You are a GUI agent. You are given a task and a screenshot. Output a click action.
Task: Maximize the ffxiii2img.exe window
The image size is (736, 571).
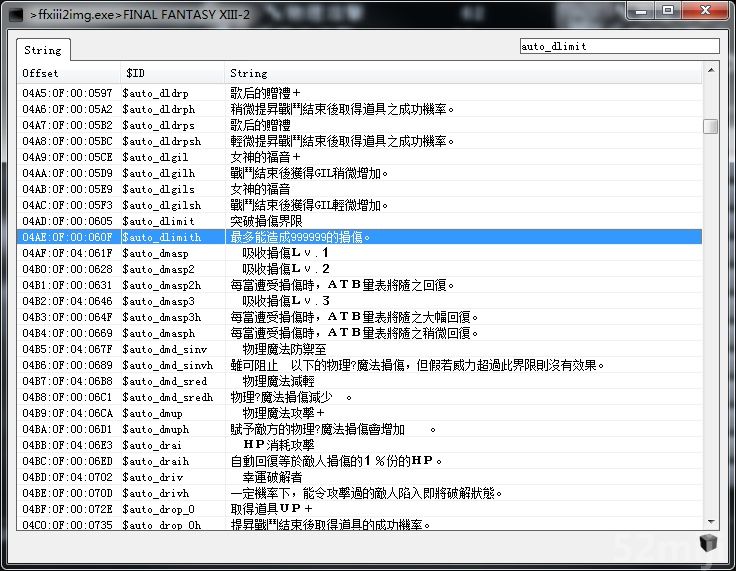668,11
